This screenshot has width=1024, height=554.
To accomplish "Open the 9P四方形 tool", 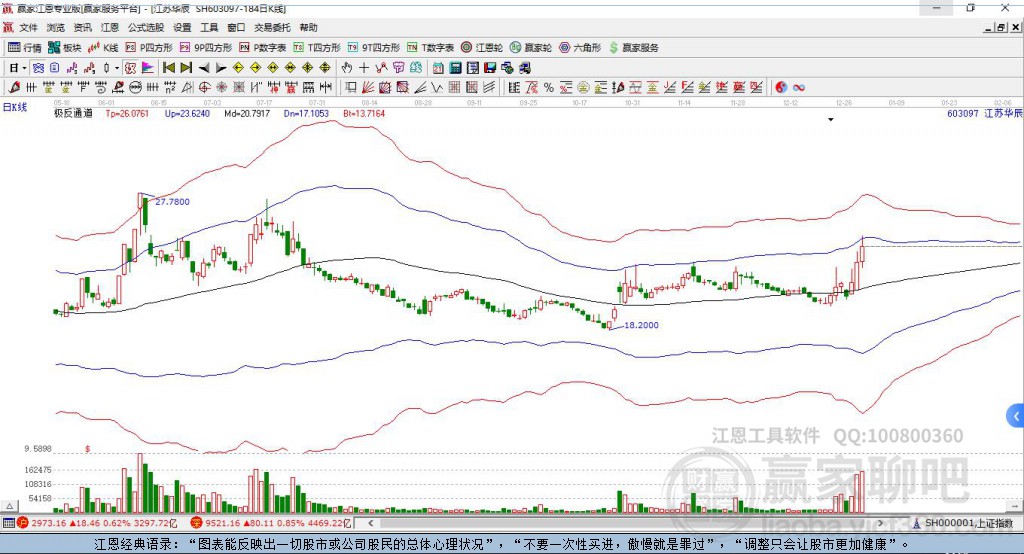I will point(206,48).
